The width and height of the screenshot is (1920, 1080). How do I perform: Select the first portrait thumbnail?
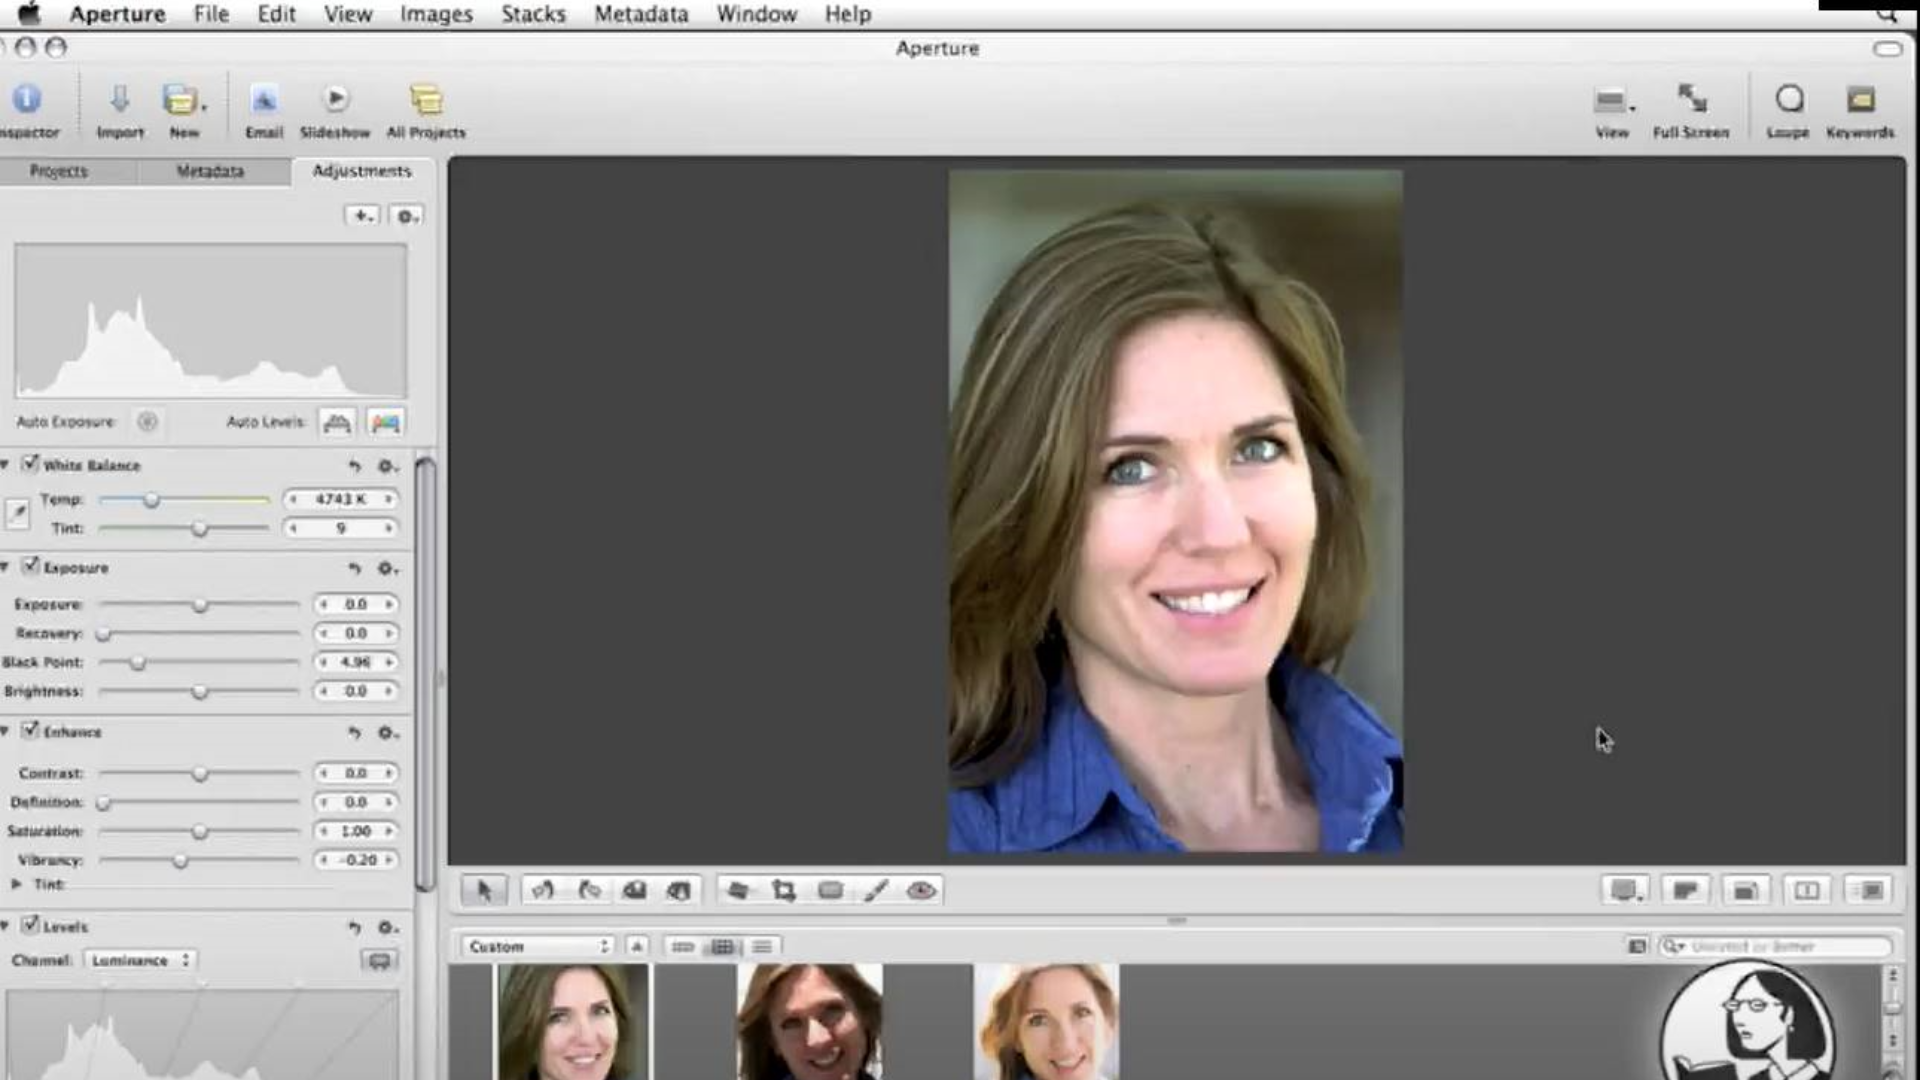(572, 1021)
